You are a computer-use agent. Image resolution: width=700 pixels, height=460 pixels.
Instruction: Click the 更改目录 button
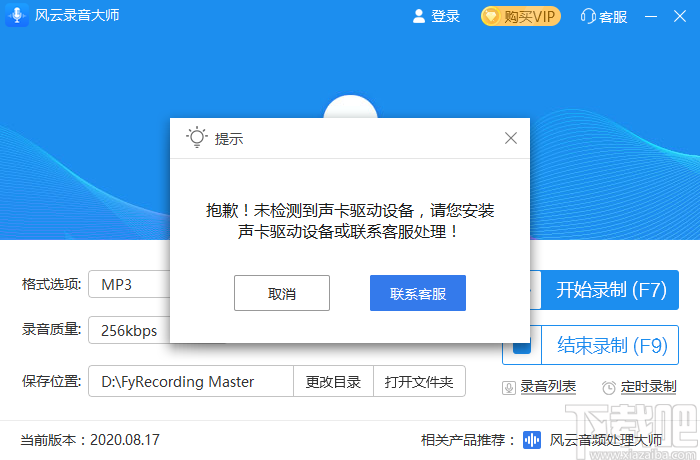click(333, 381)
